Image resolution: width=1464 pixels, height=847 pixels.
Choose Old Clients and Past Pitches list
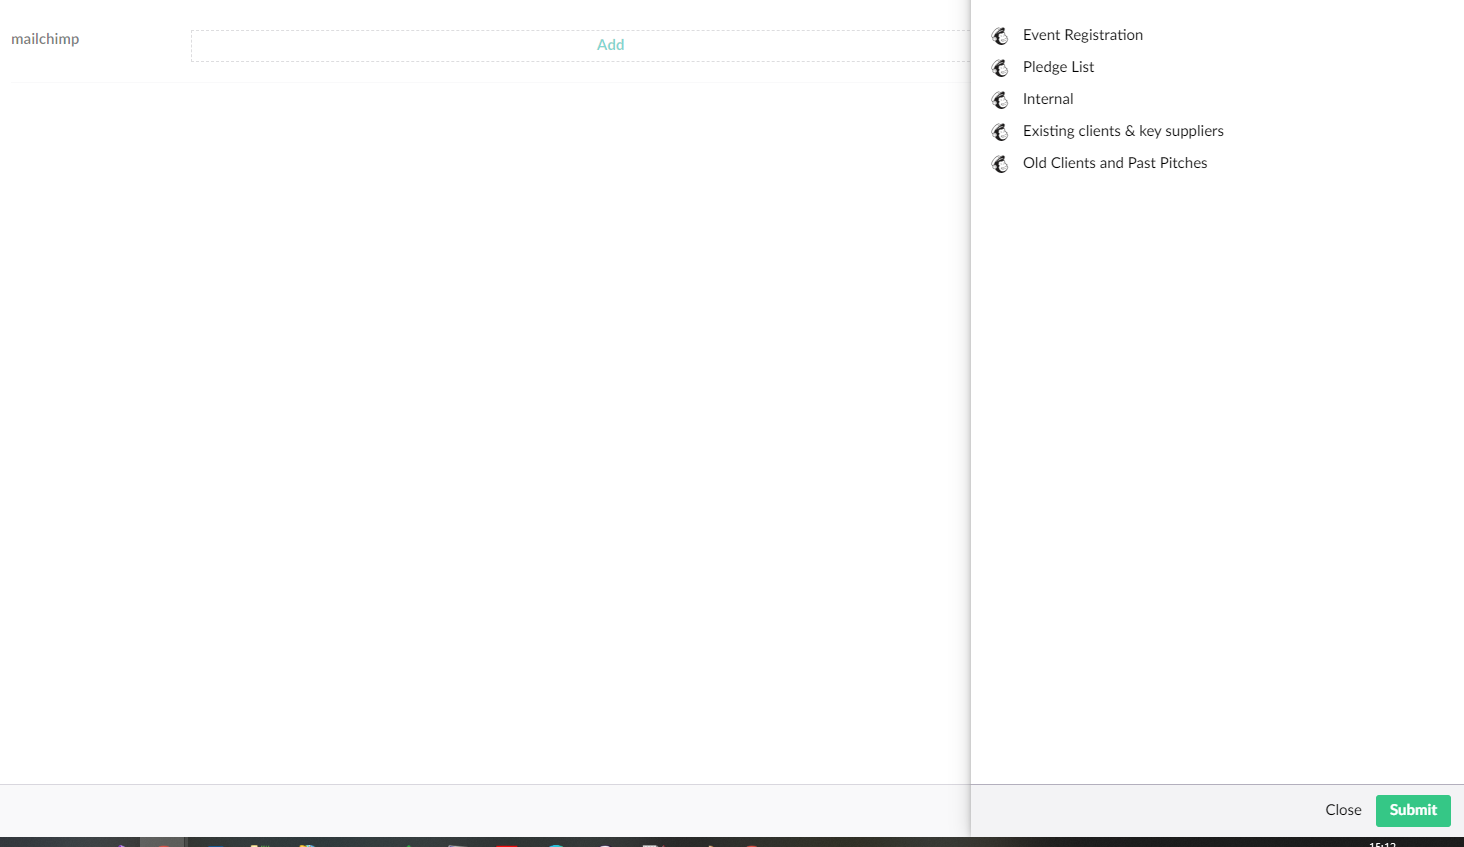(x=1115, y=163)
